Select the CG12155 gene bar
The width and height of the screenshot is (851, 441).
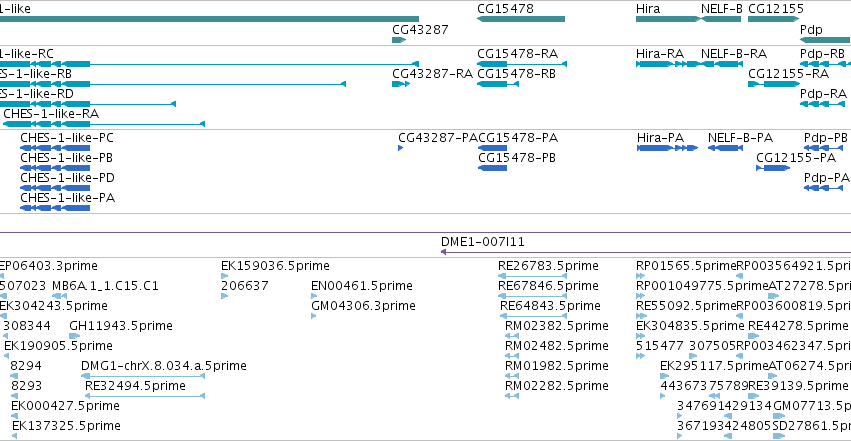tap(773, 19)
